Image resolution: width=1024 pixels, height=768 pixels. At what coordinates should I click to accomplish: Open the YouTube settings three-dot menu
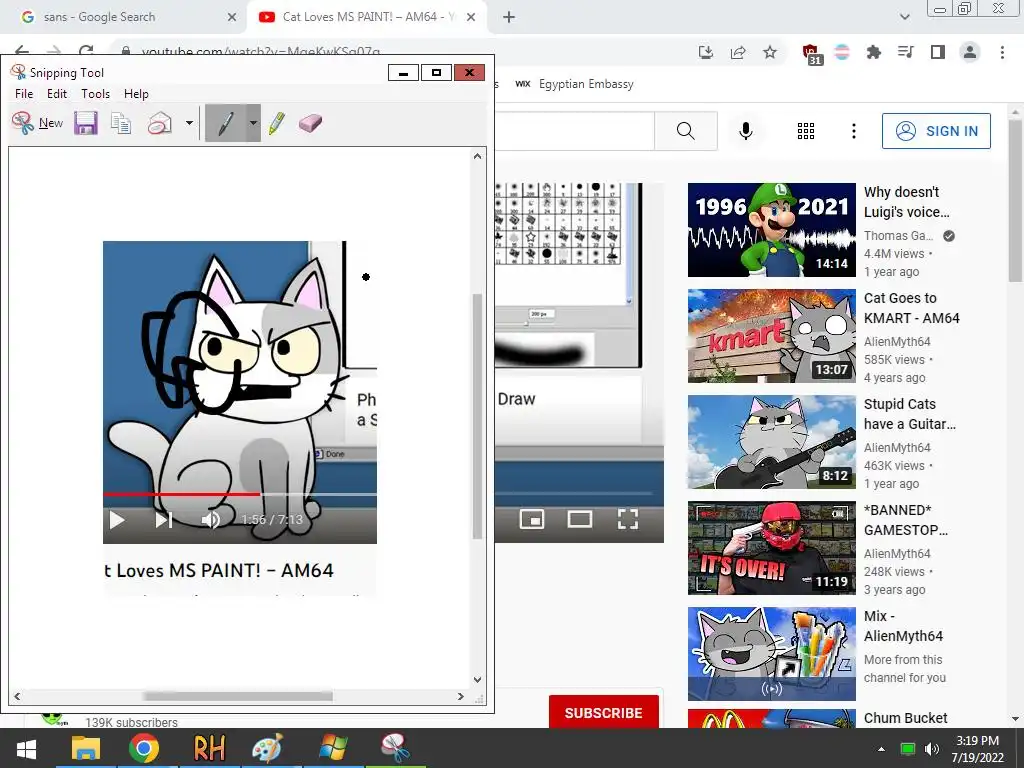(854, 131)
